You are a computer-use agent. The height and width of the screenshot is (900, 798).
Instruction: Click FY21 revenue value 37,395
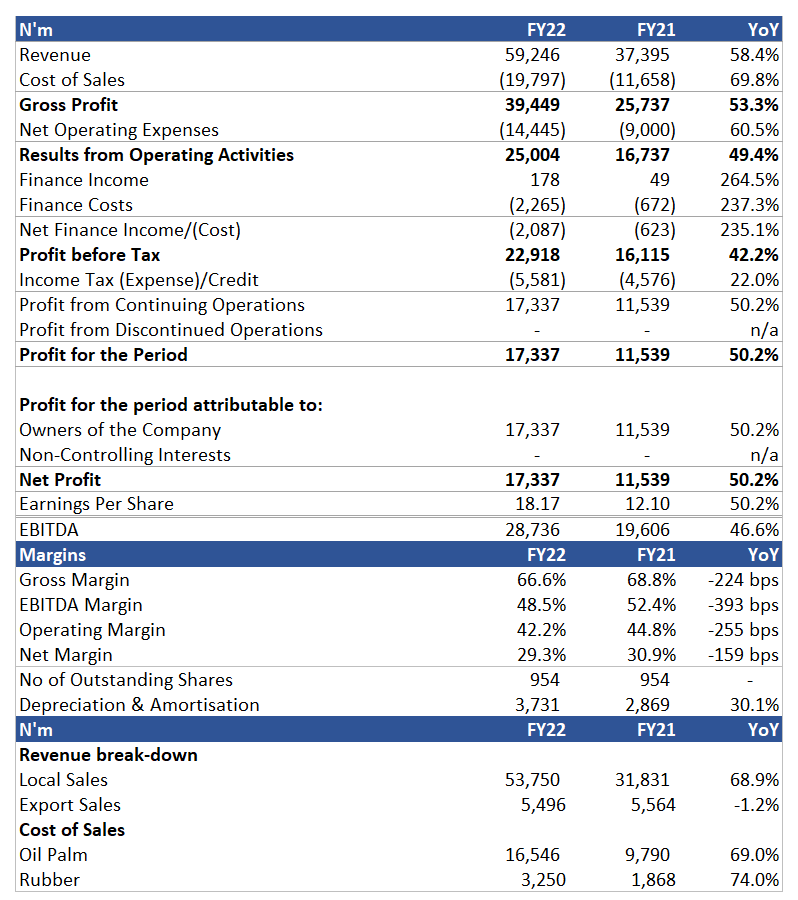click(x=642, y=55)
